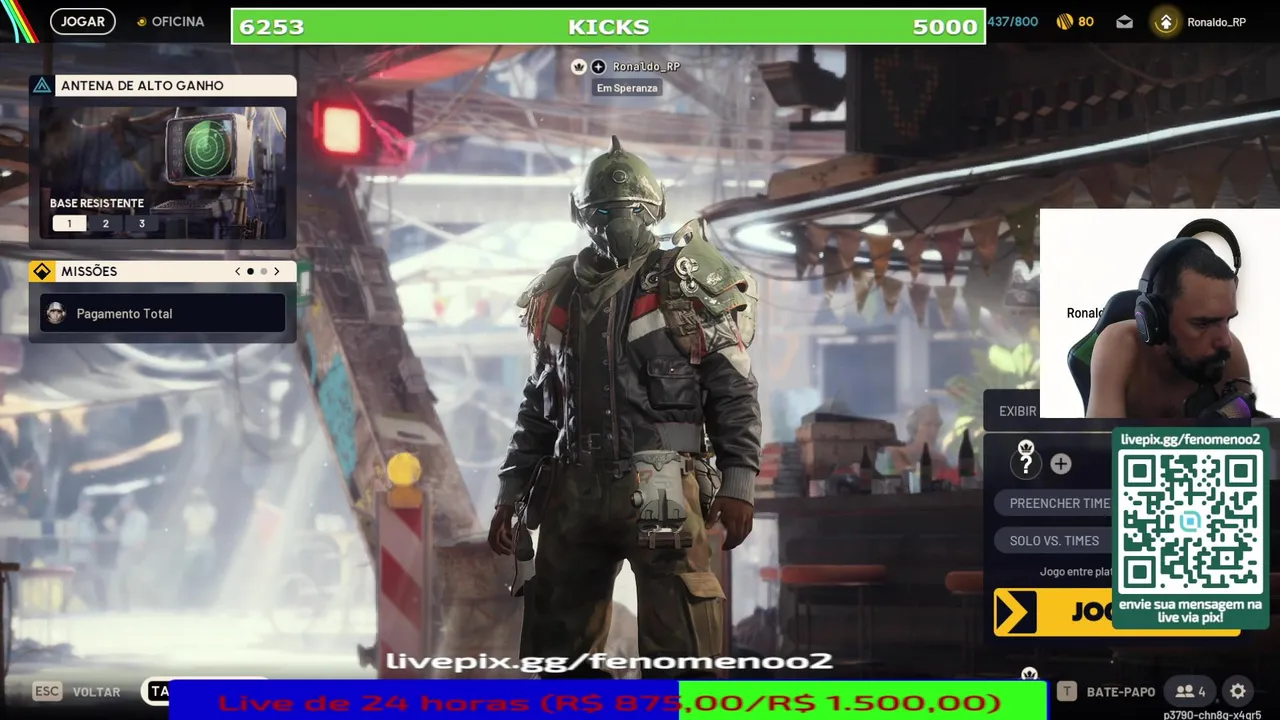Select Base Resistente stage 1

(69, 224)
